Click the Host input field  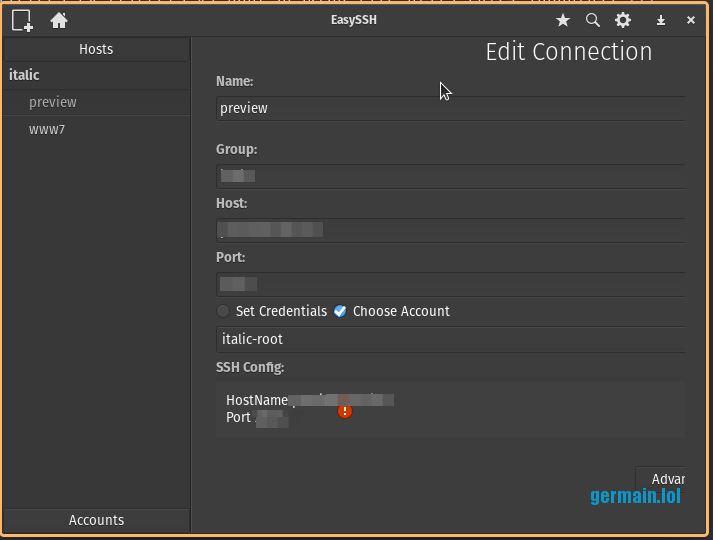(x=451, y=230)
